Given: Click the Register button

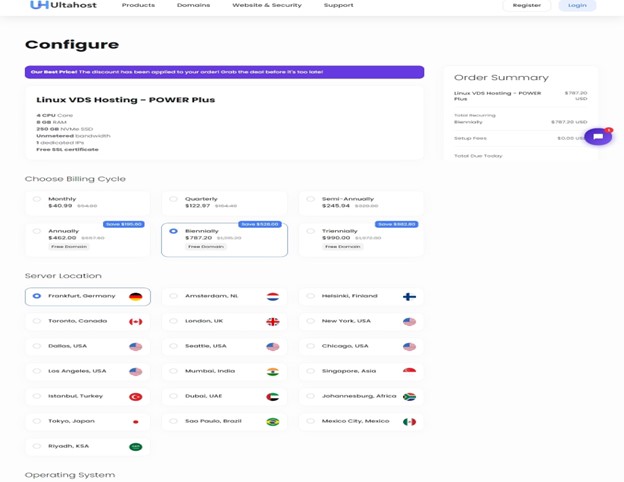Looking at the screenshot, I should (x=527, y=5).
